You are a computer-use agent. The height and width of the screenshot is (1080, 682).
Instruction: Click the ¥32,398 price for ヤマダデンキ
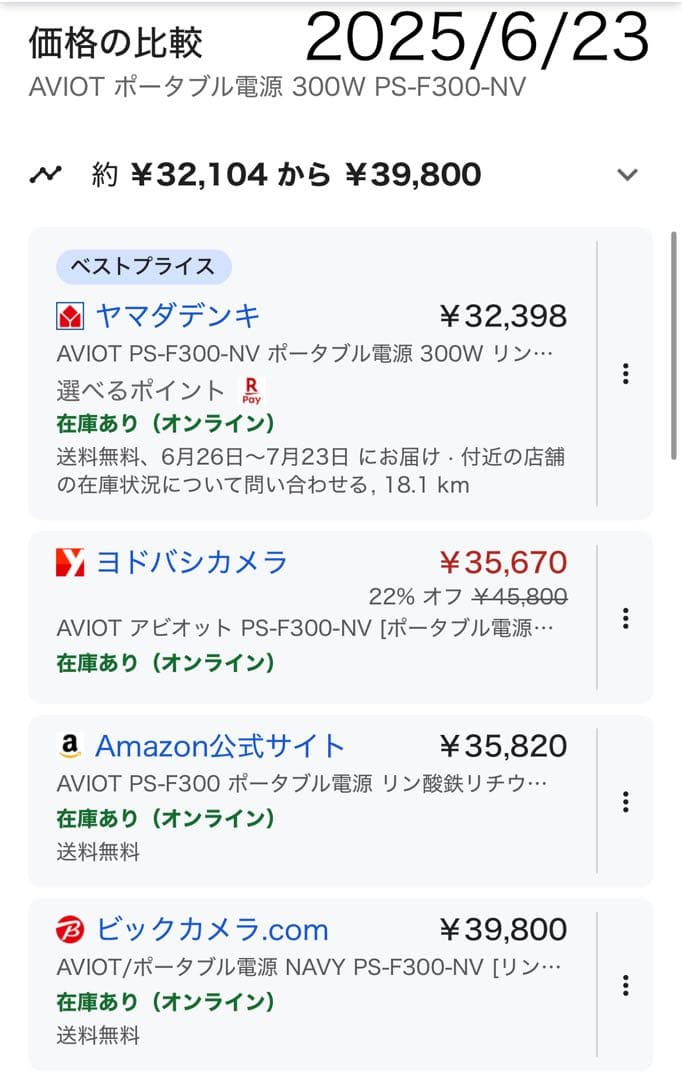pos(509,315)
